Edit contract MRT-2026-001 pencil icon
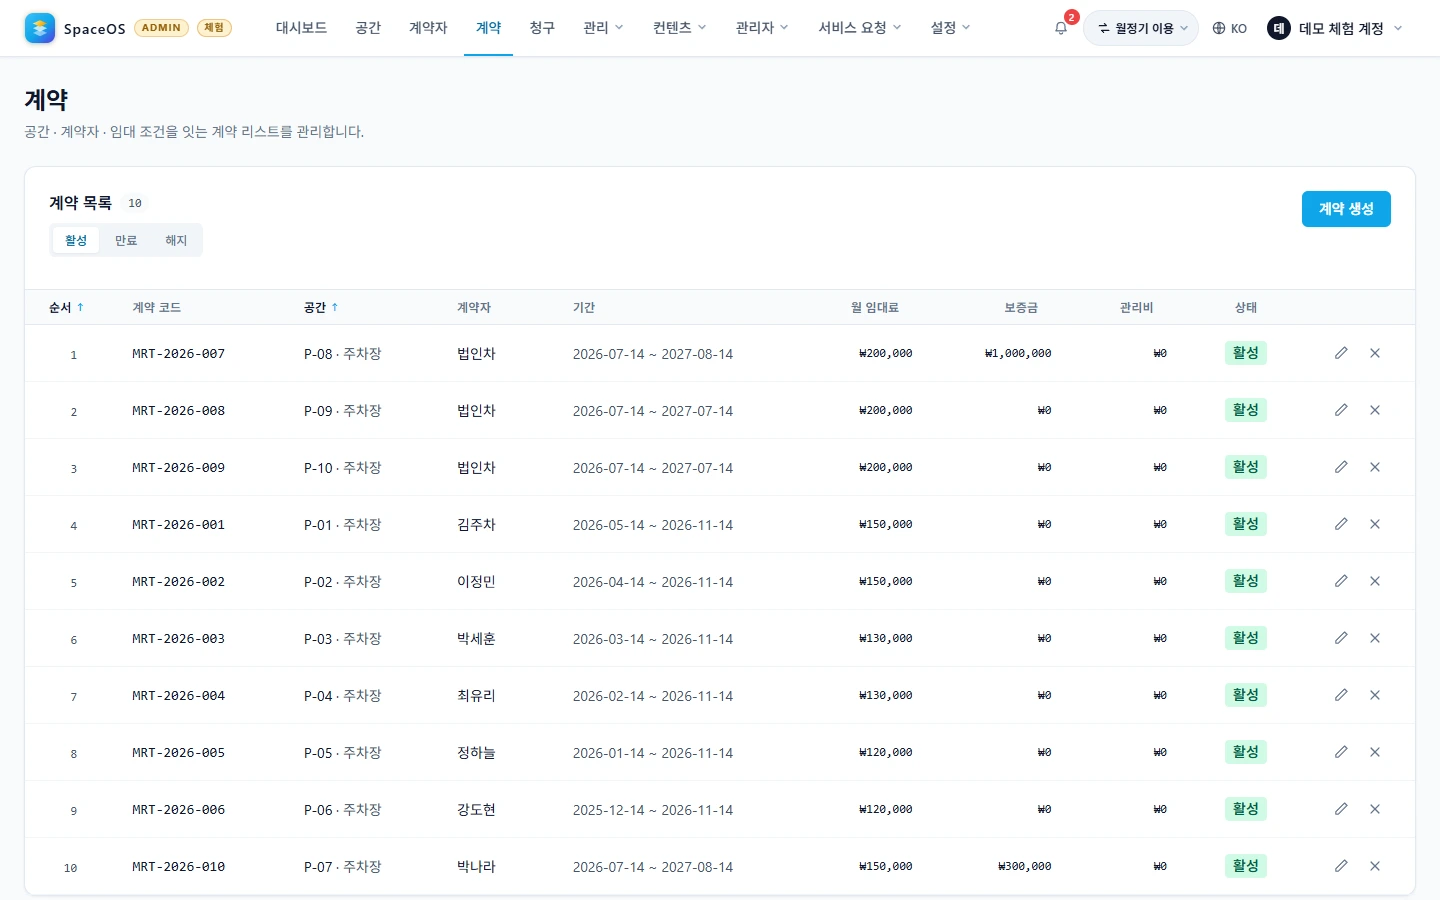1440x900 pixels. click(x=1341, y=524)
